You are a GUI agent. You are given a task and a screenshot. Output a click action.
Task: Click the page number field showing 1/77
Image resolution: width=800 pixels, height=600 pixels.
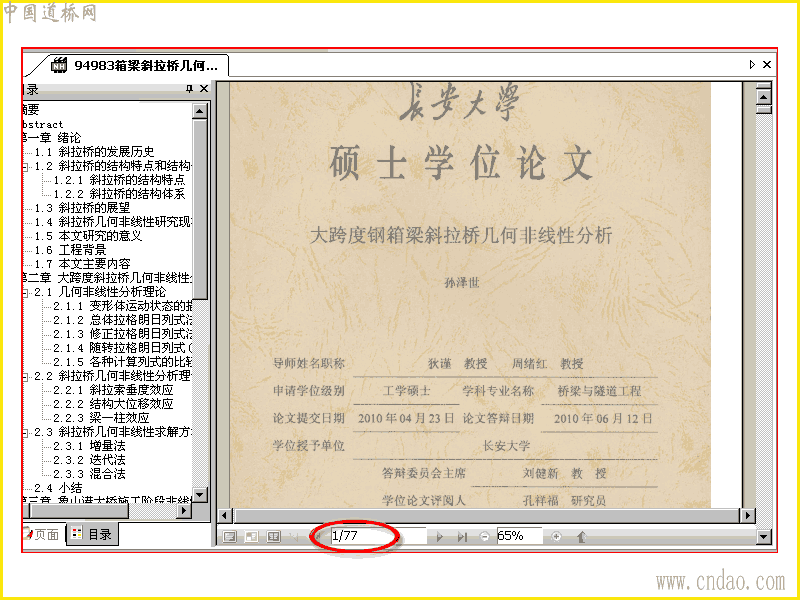tap(378, 536)
